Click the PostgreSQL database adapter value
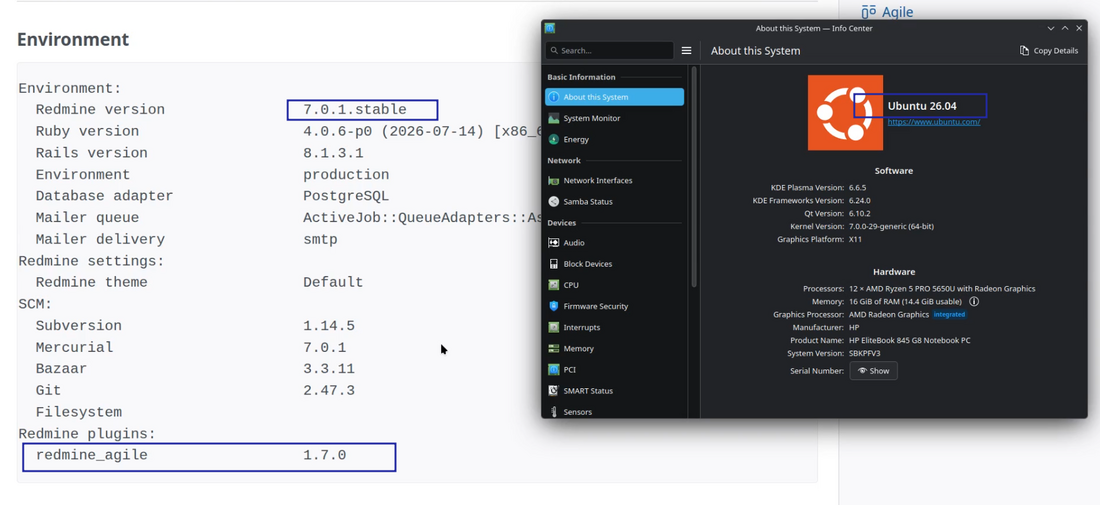Viewport: 1100px width, 505px height. click(x=346, y=196)
